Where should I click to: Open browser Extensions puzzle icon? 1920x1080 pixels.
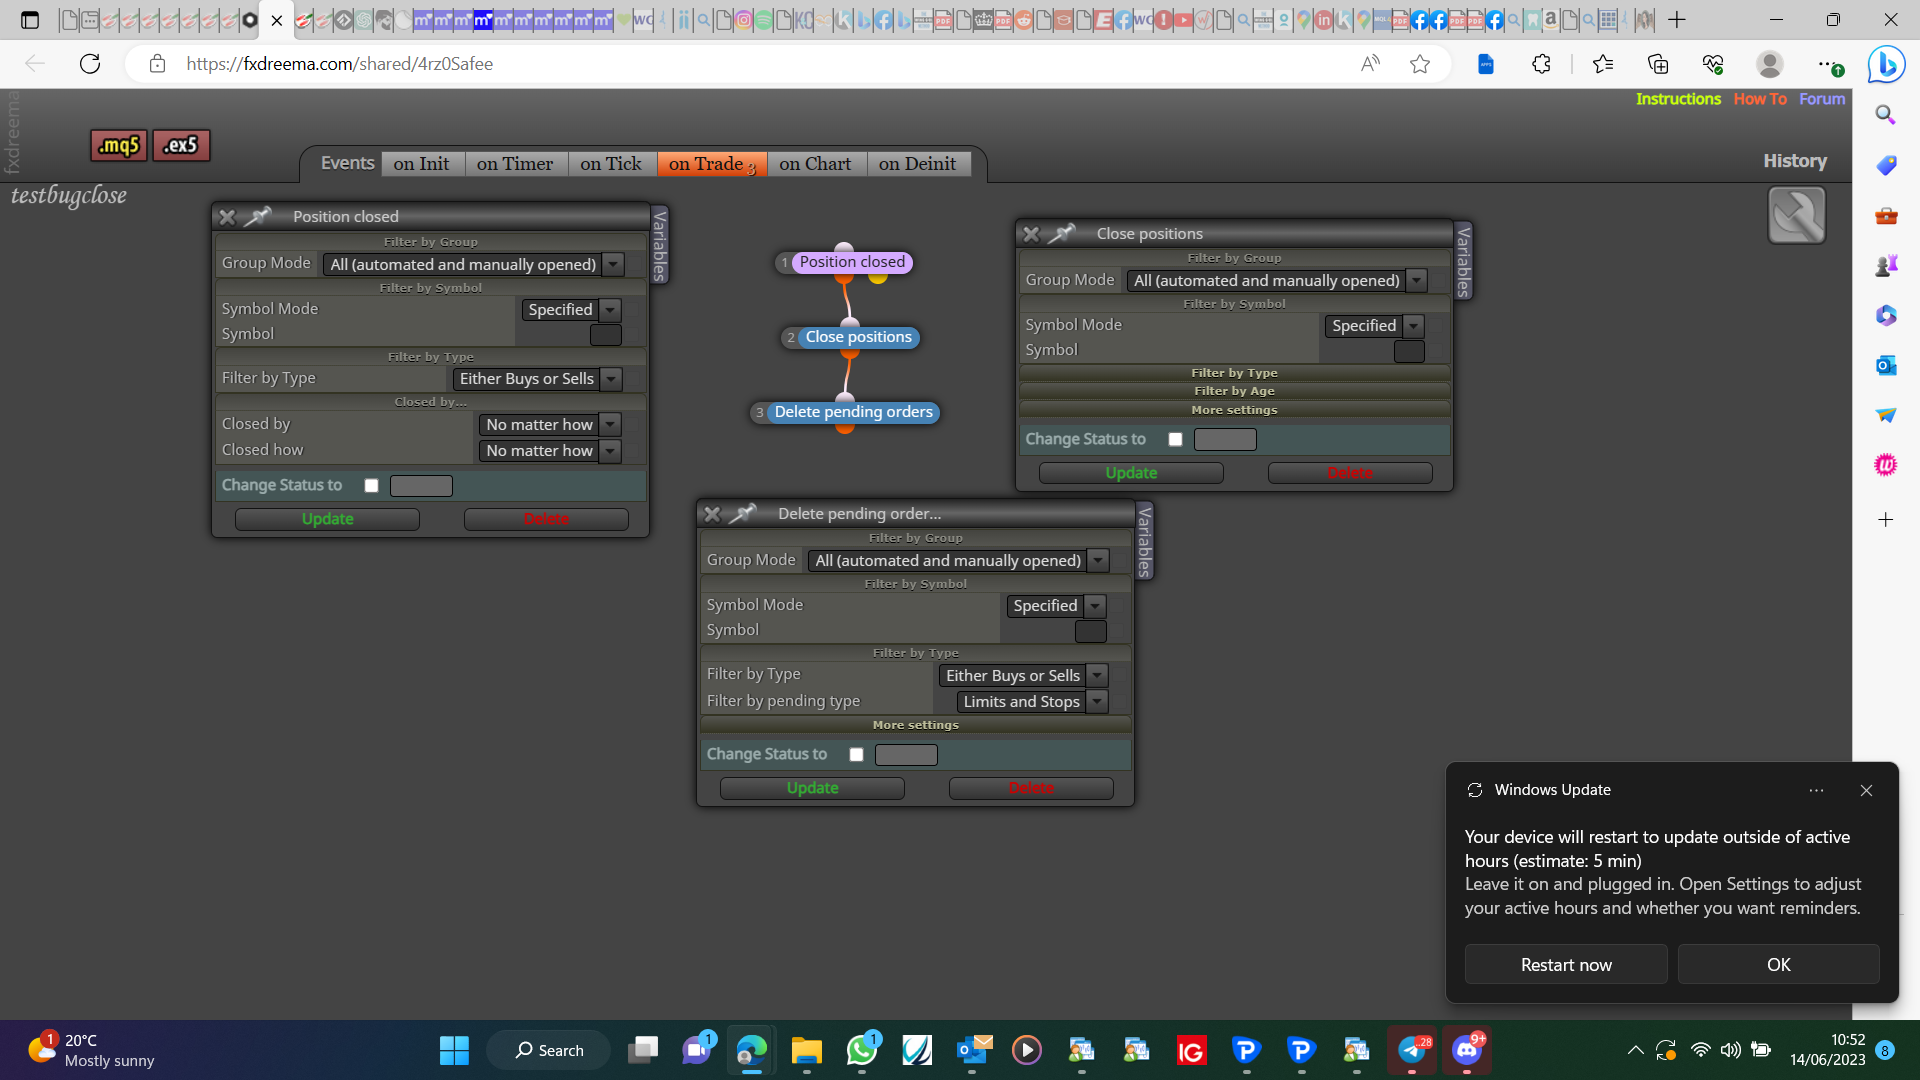pyautogui.click(x=1541, y=64)
